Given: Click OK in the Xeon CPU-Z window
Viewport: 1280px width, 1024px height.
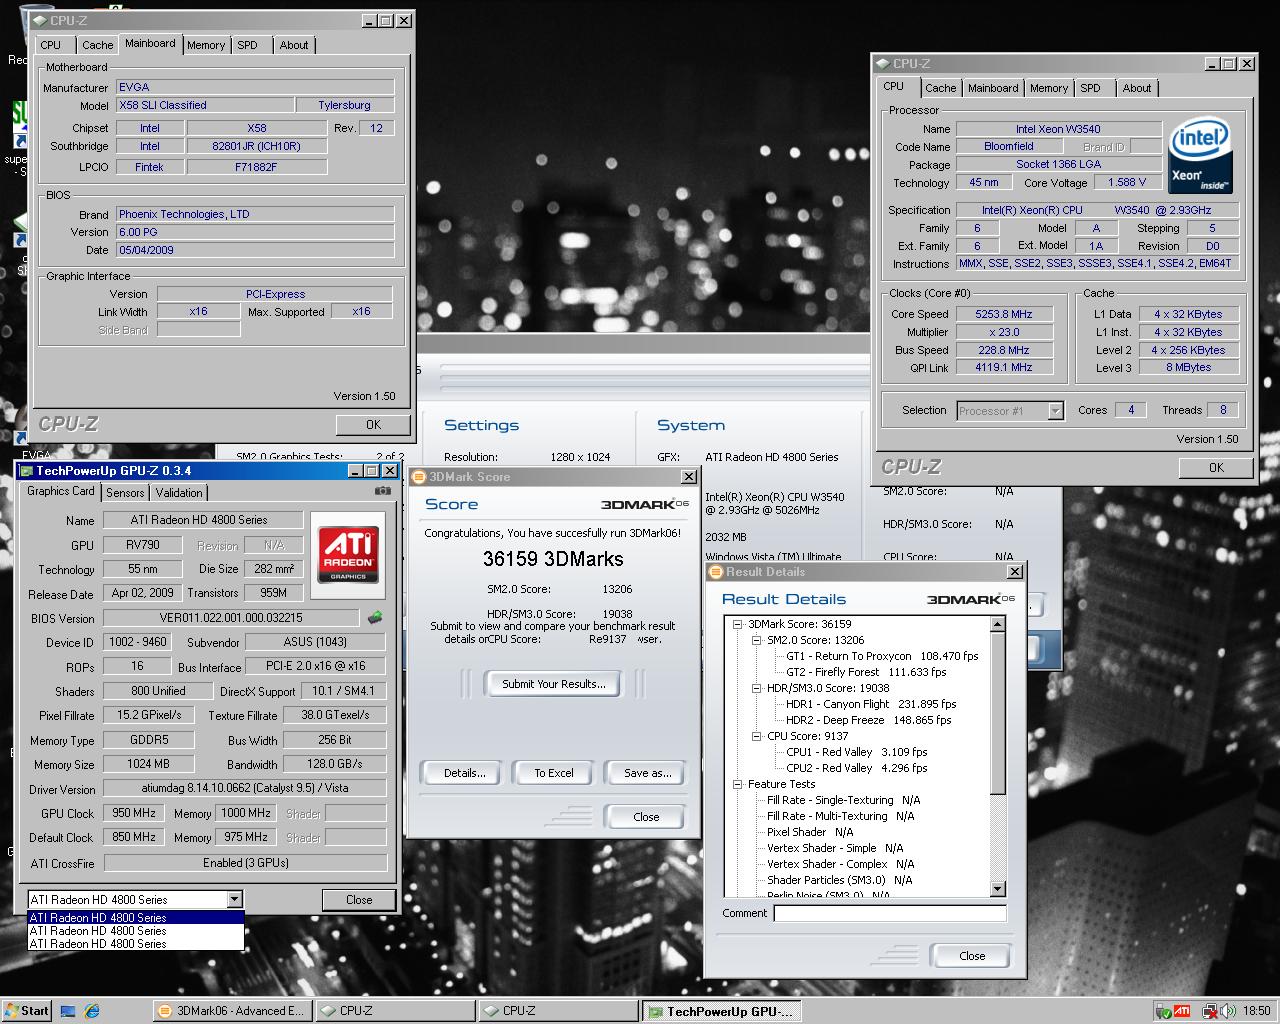Looking at the screenshot, I should [x=1216, y=467].
